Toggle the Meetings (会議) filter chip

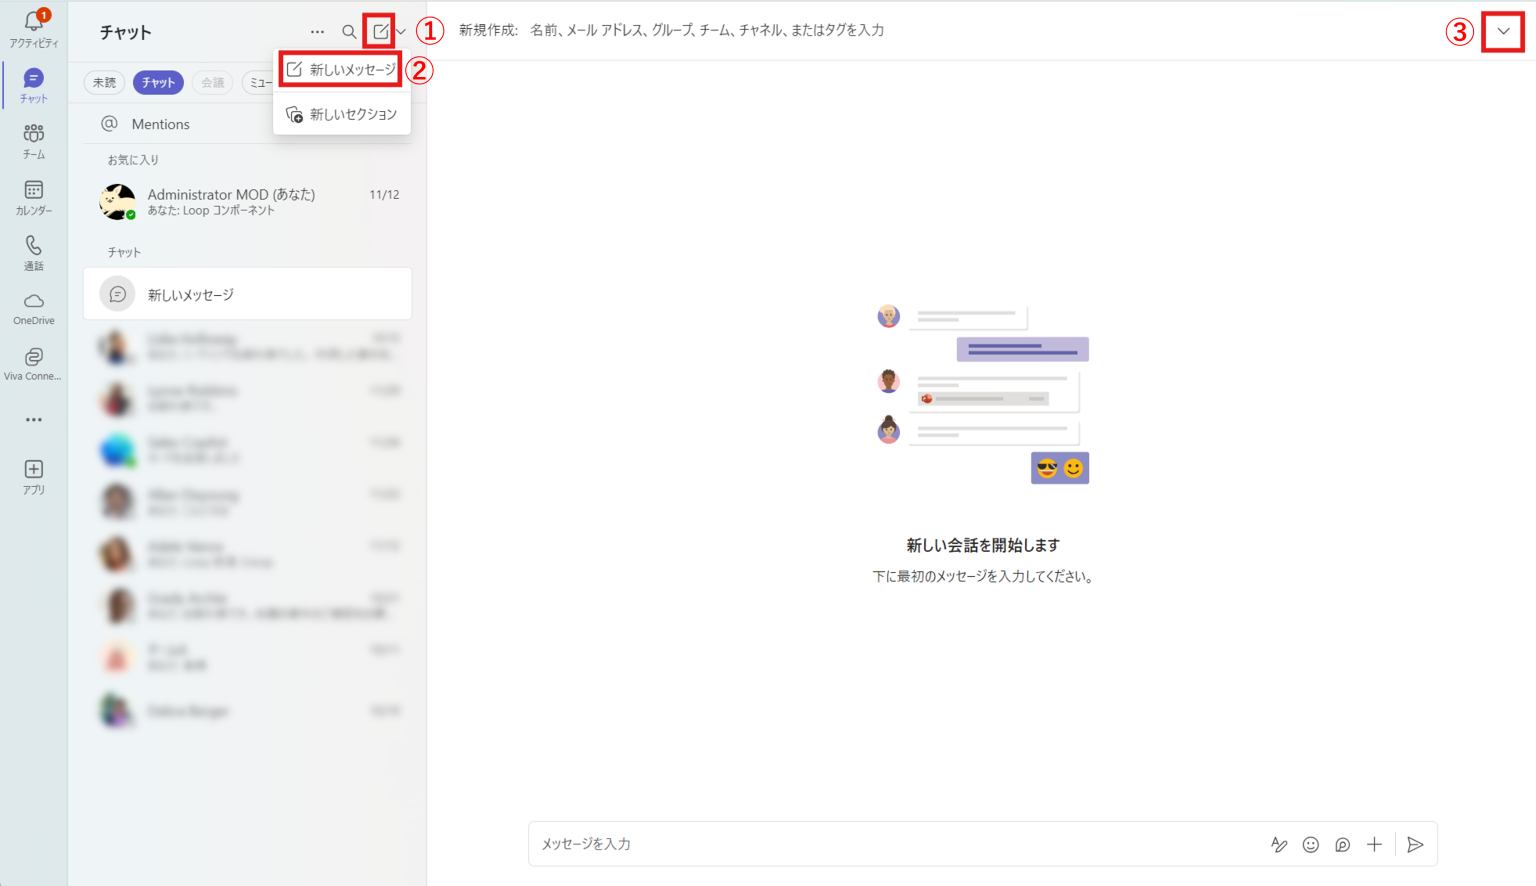click(212, 83)
